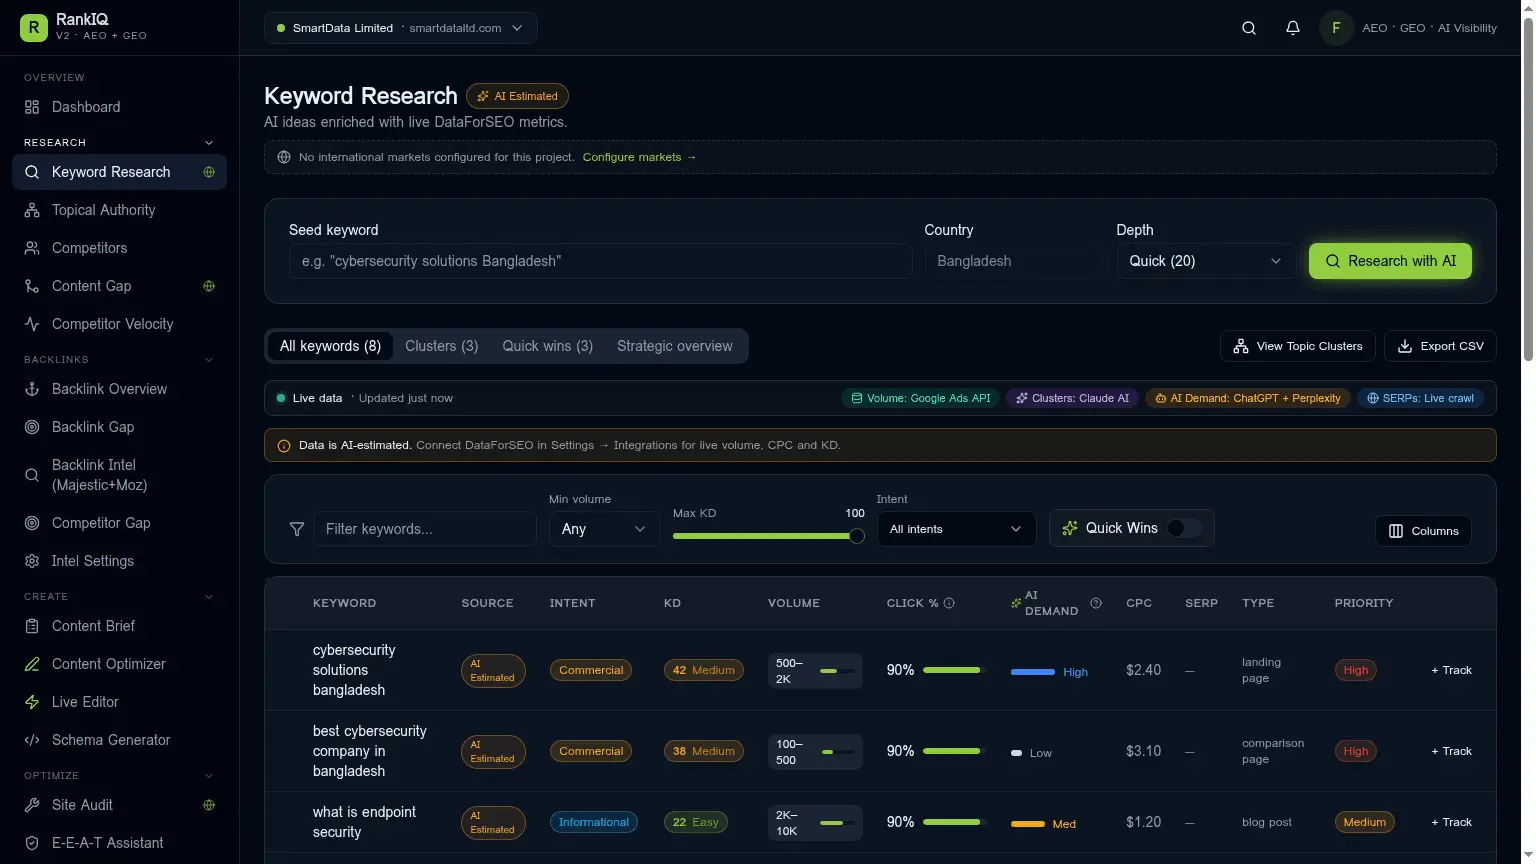
Task: Switch to the Clusters (3) tab
Action: [x=441, y=346]
